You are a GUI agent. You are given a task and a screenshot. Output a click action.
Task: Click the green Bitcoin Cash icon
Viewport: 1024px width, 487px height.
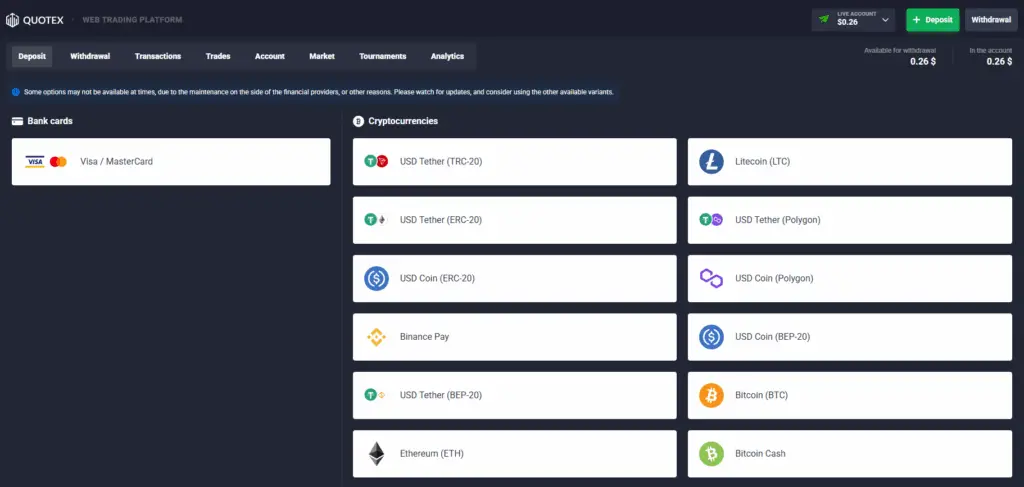(x=711, y=454)
